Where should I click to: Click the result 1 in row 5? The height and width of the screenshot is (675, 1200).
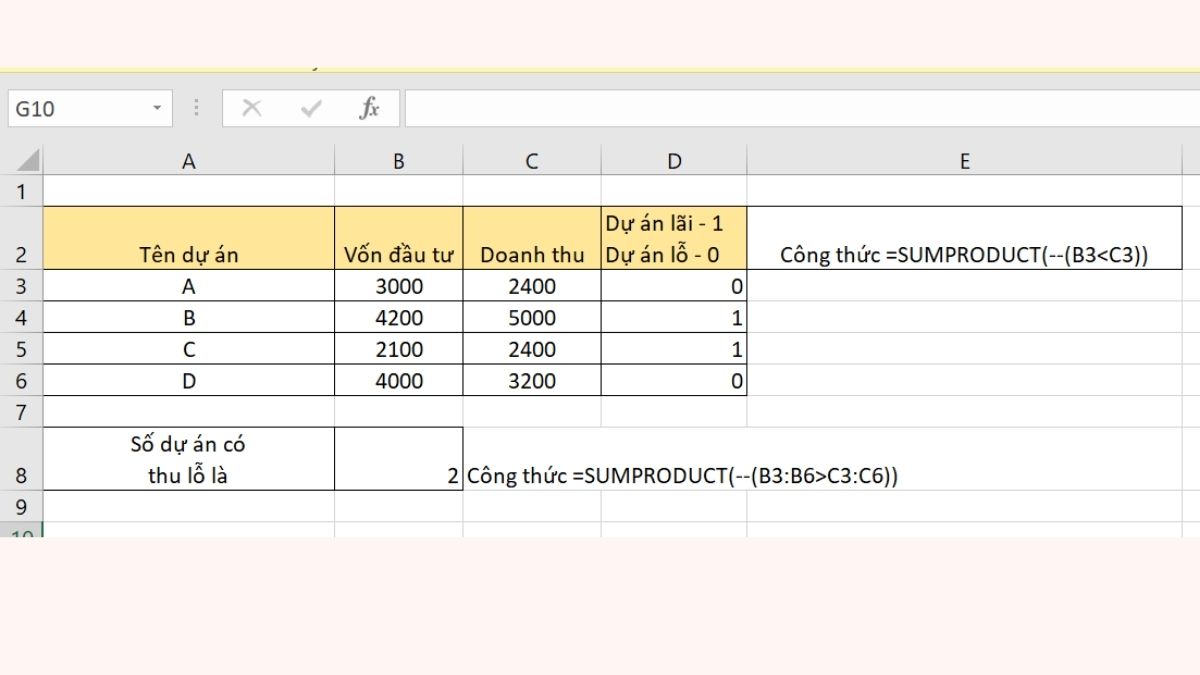click(674, 349)
